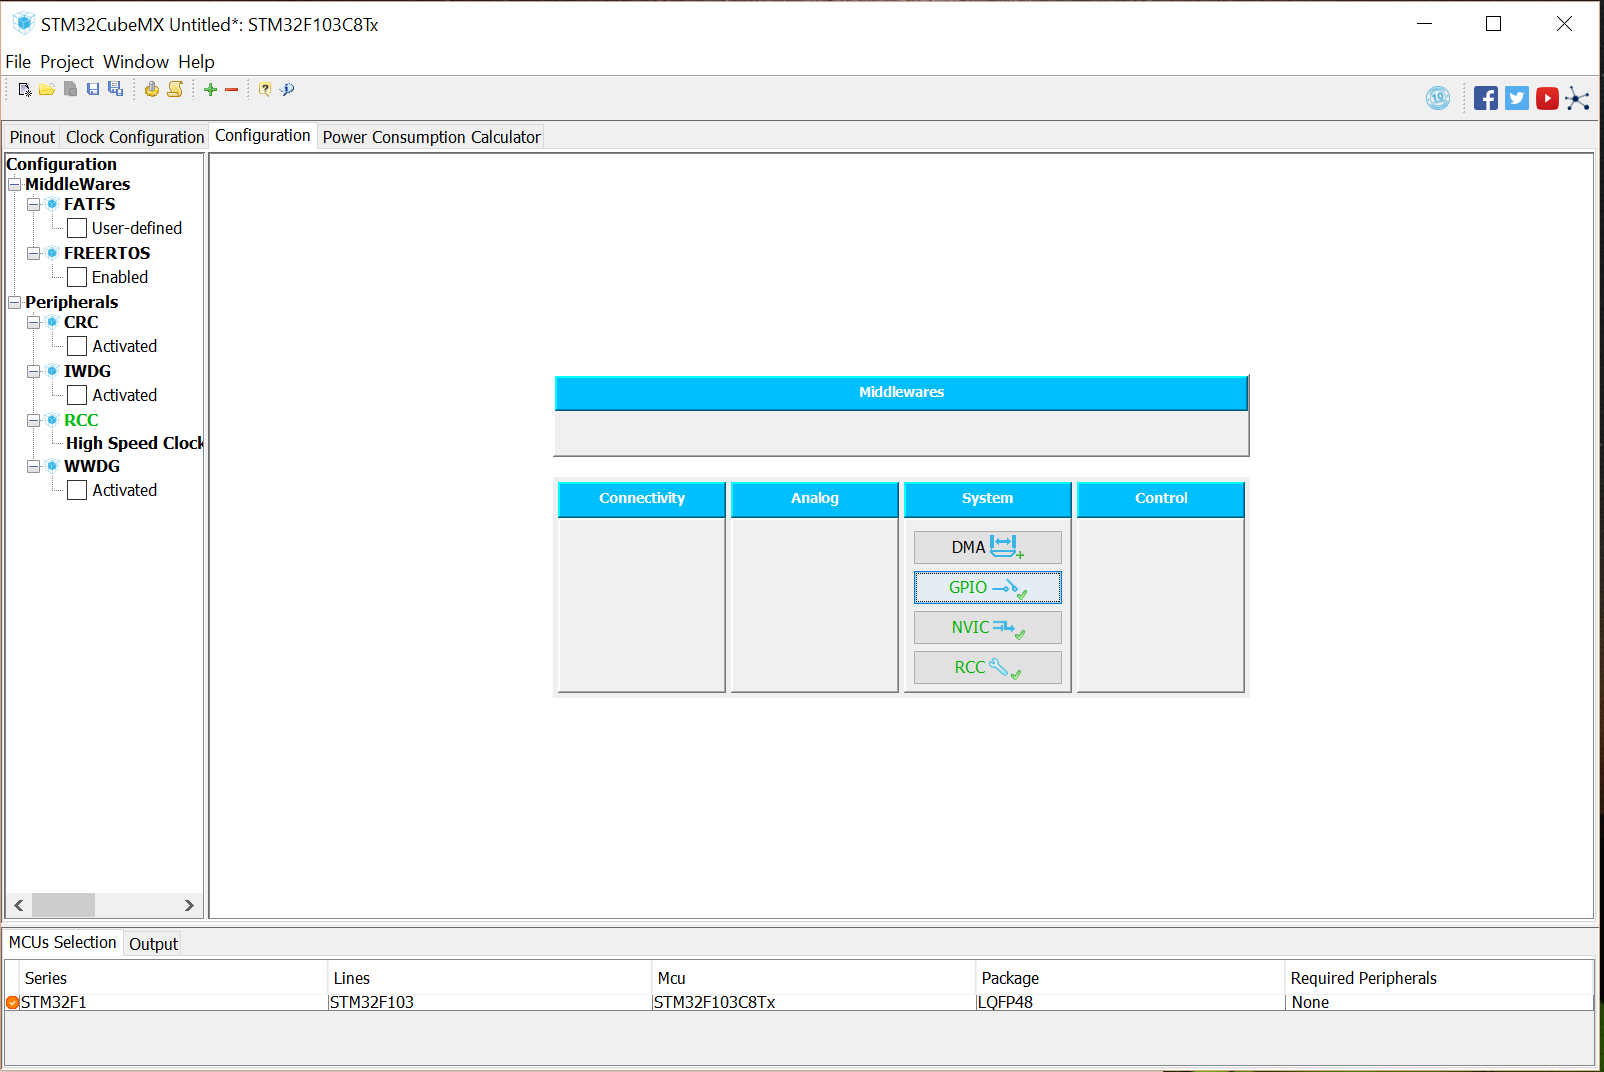The height and width of the screenshot is (1072, 1604).
Task: Click the System category header
Action: point(987,498)
